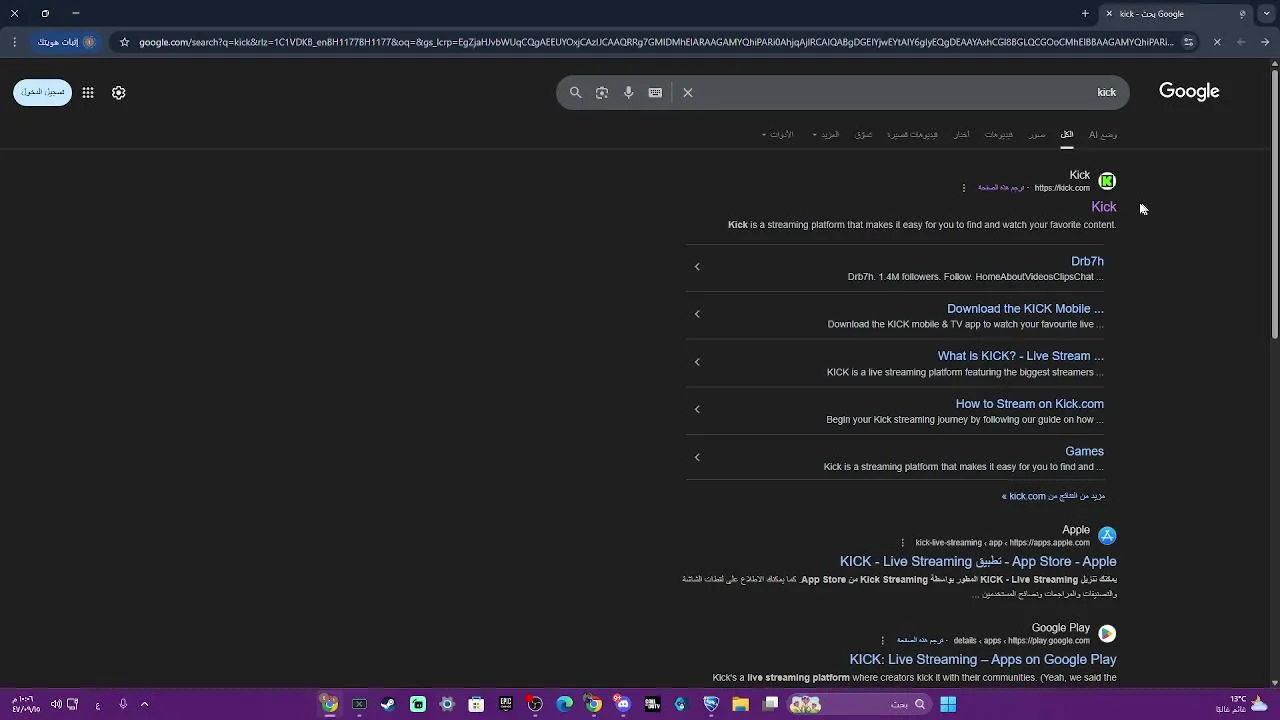Viewport: 1280px width, 720px height.
Task: Click the verify identity profile chip
Action: click(66, 42)
